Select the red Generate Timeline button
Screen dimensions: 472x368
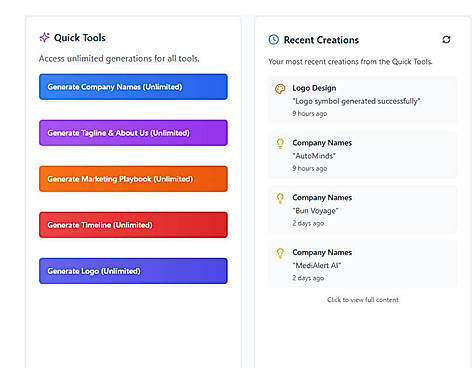(133, 225)
